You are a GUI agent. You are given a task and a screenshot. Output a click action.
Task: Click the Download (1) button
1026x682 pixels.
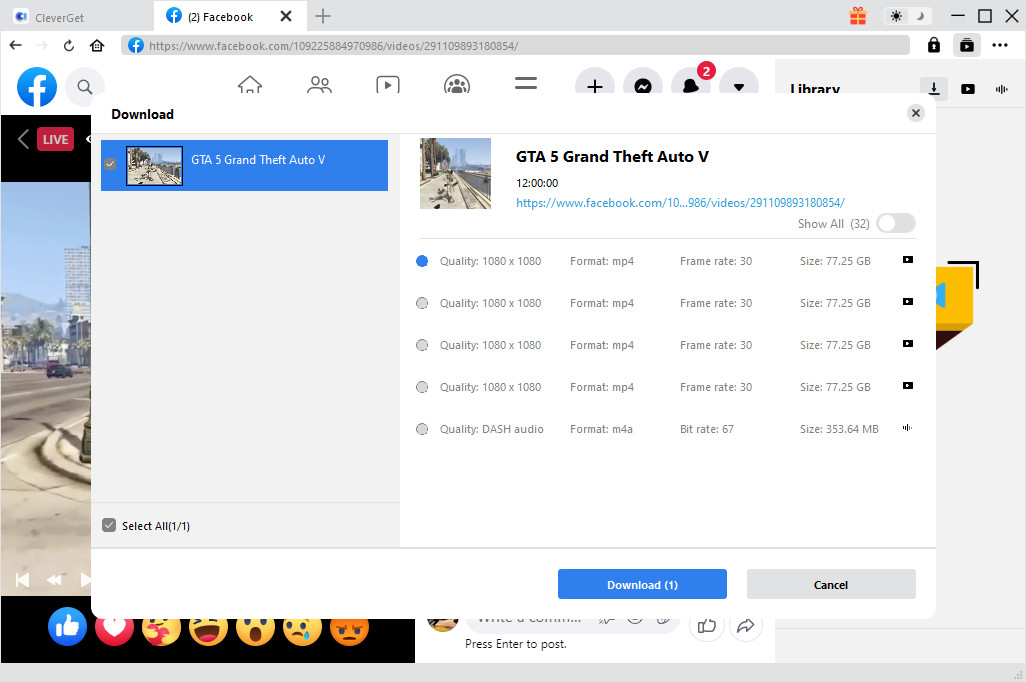point(642,584)
